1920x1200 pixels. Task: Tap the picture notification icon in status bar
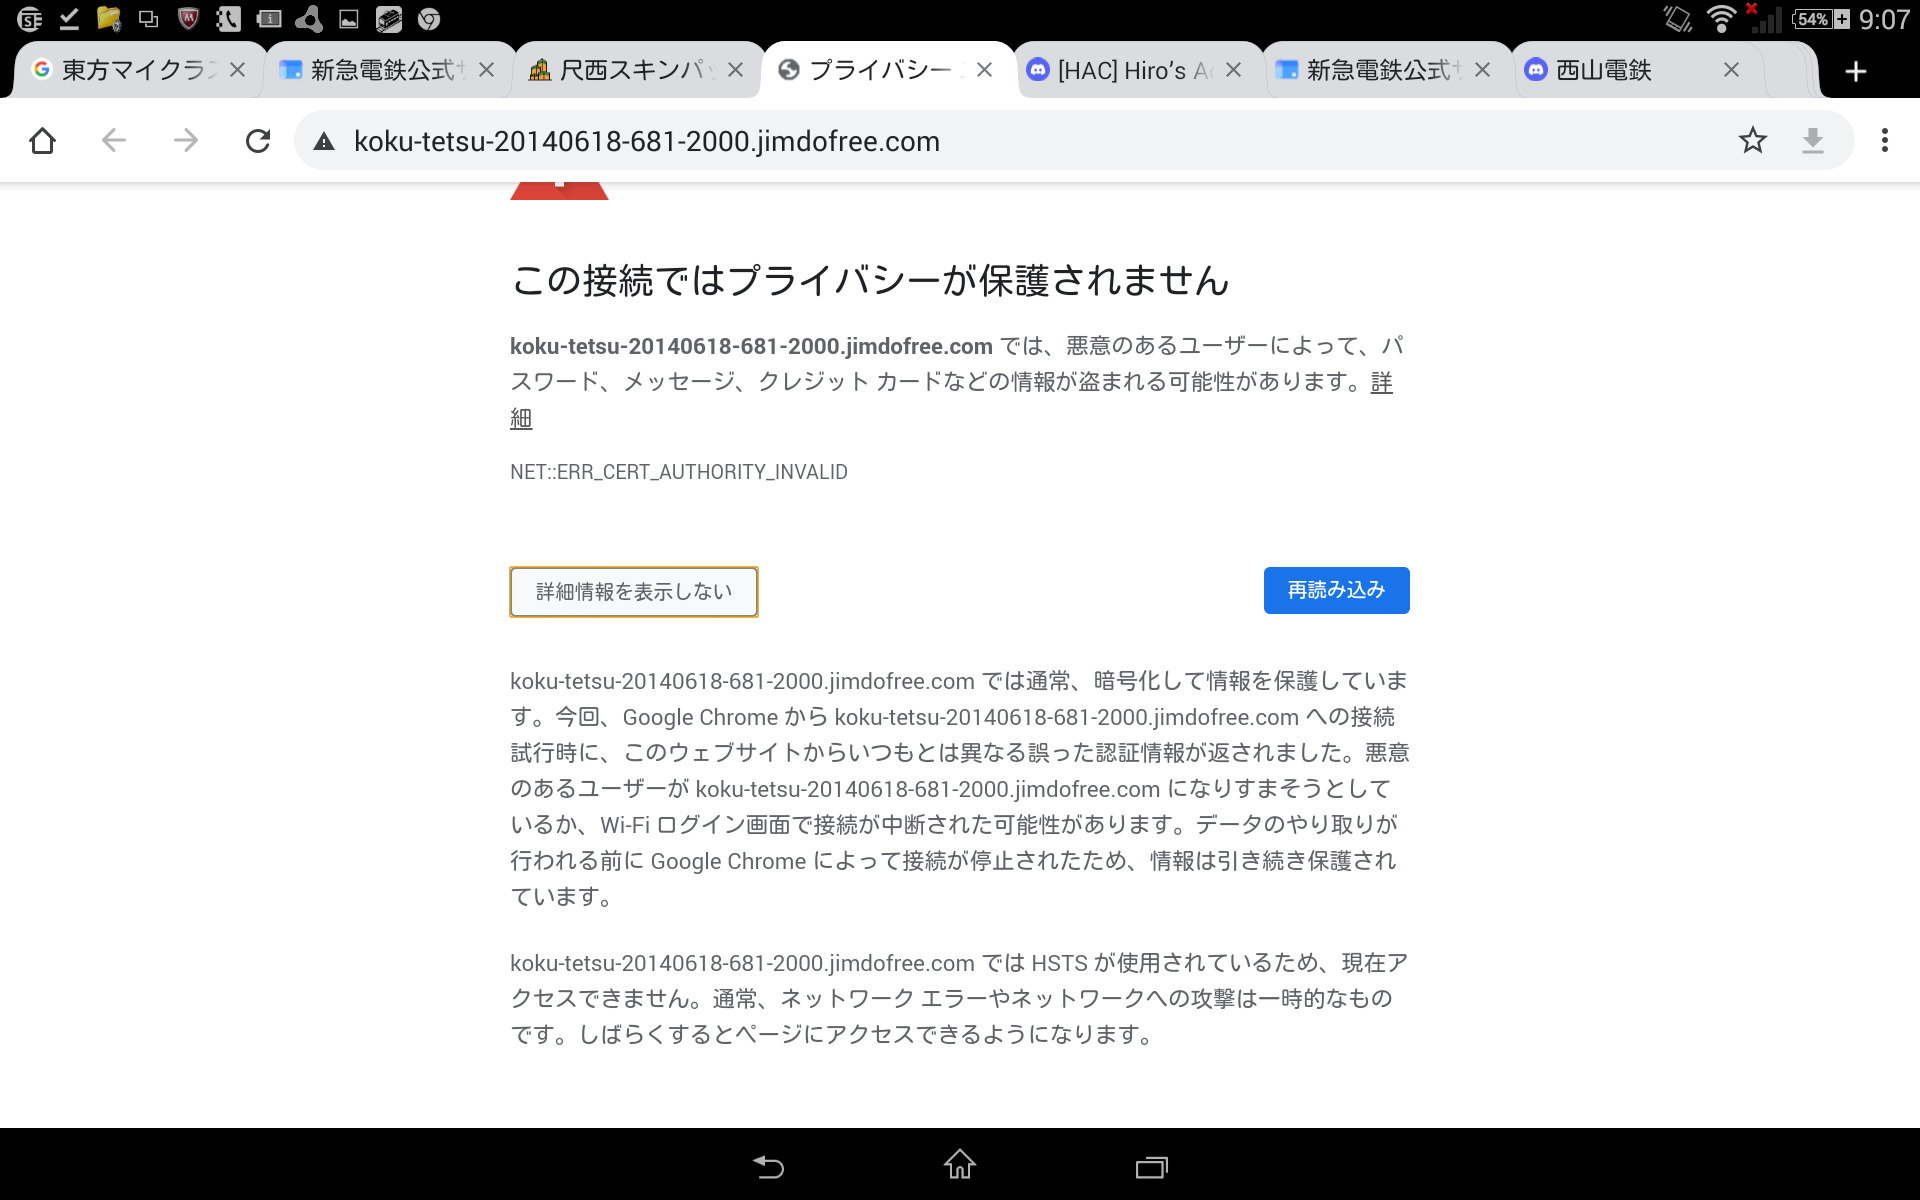(349, 19)
